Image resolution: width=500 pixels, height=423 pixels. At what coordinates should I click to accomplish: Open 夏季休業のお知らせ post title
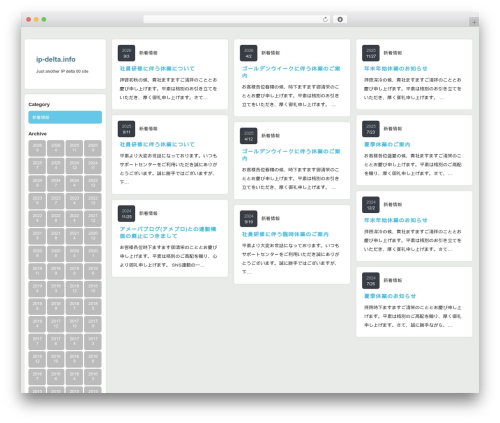(x=390, y=296)
